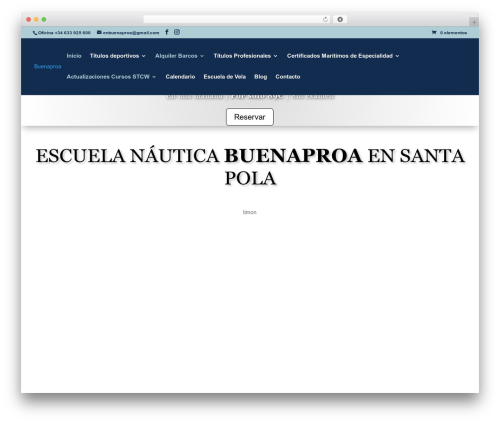Open the Alquiler Barcos menu item
The height and width of the screenshot is (423, 500).
coord(176,56)
